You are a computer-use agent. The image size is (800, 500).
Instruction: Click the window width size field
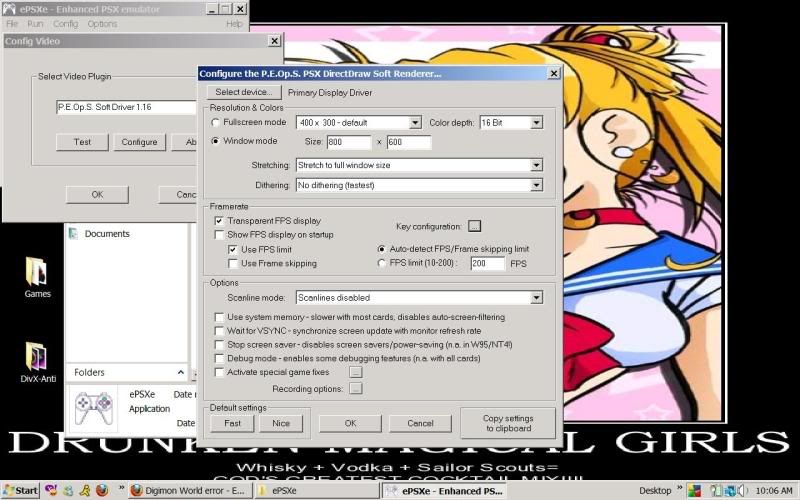click(x=349, y=142)
